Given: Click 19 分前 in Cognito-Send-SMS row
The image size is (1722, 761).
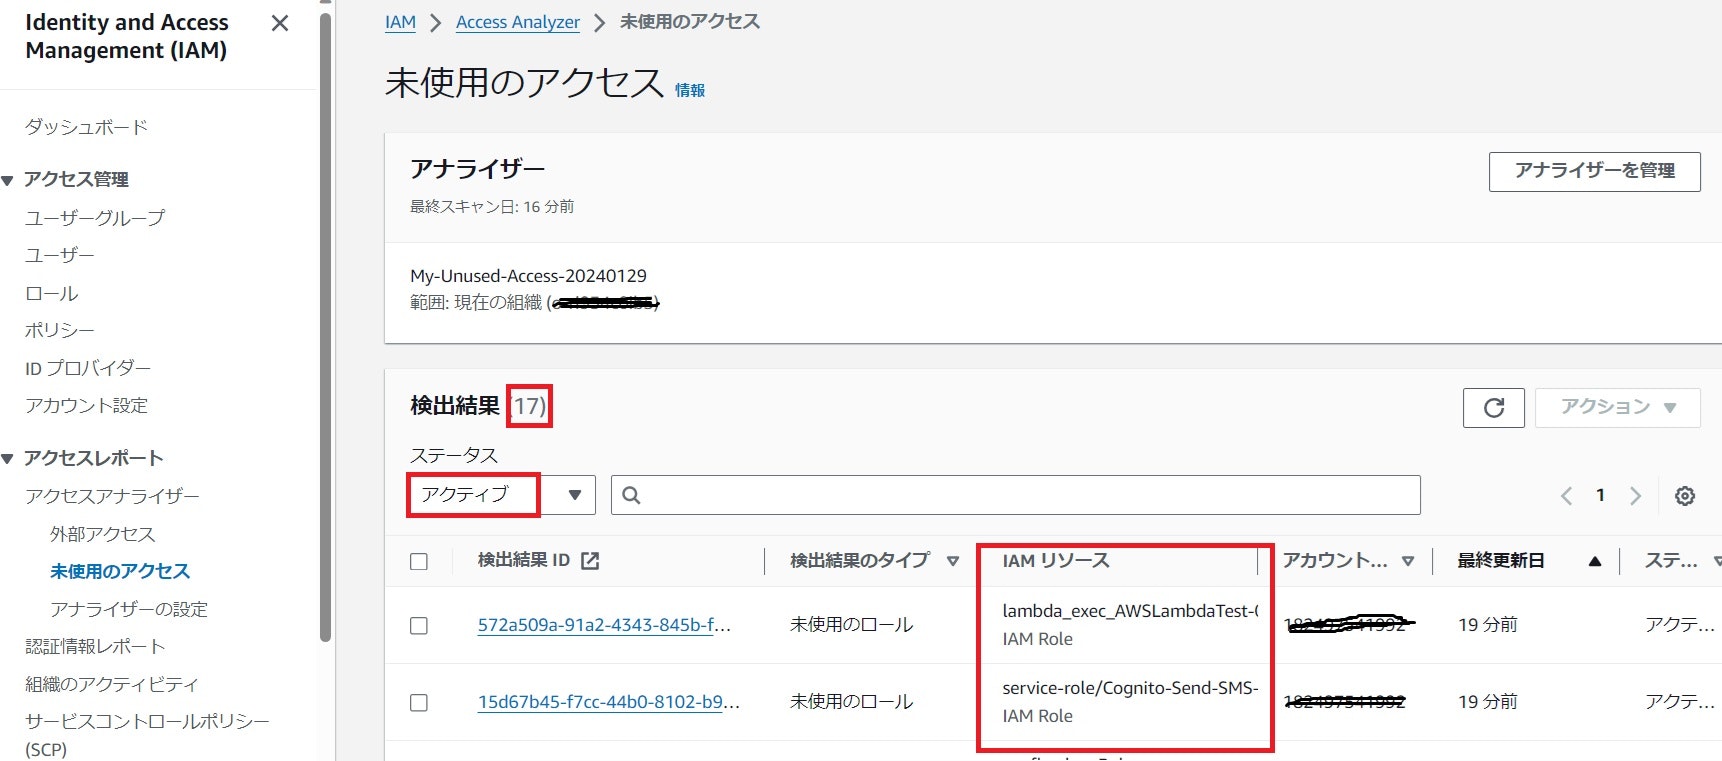Looking at the screenshot, I should click(1488, 702).
